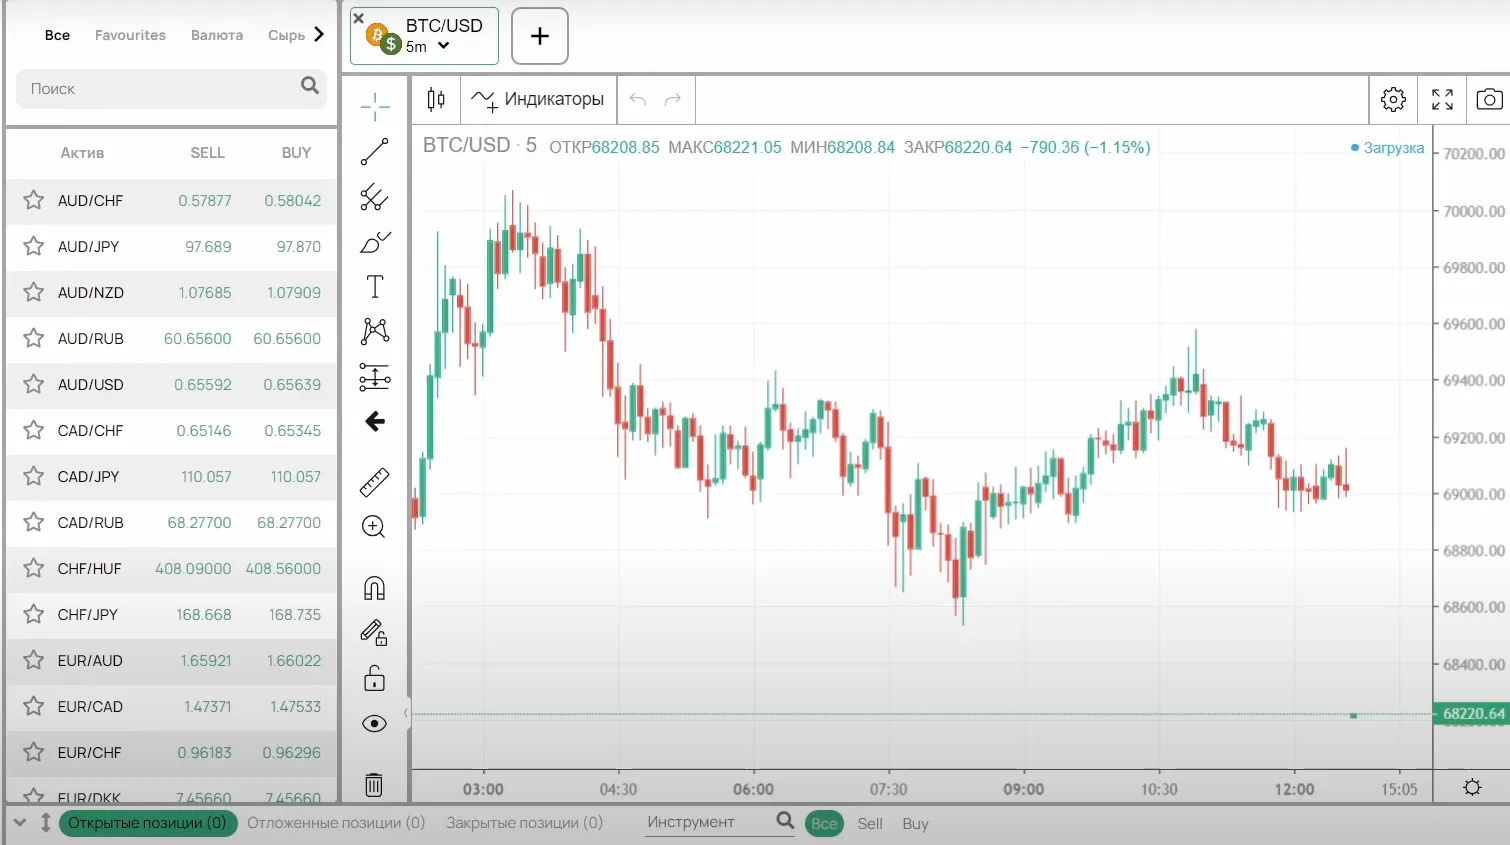Open the Индикаторы indicators button
Viewport: 1510px width, 845px height.
click(538, 99)
